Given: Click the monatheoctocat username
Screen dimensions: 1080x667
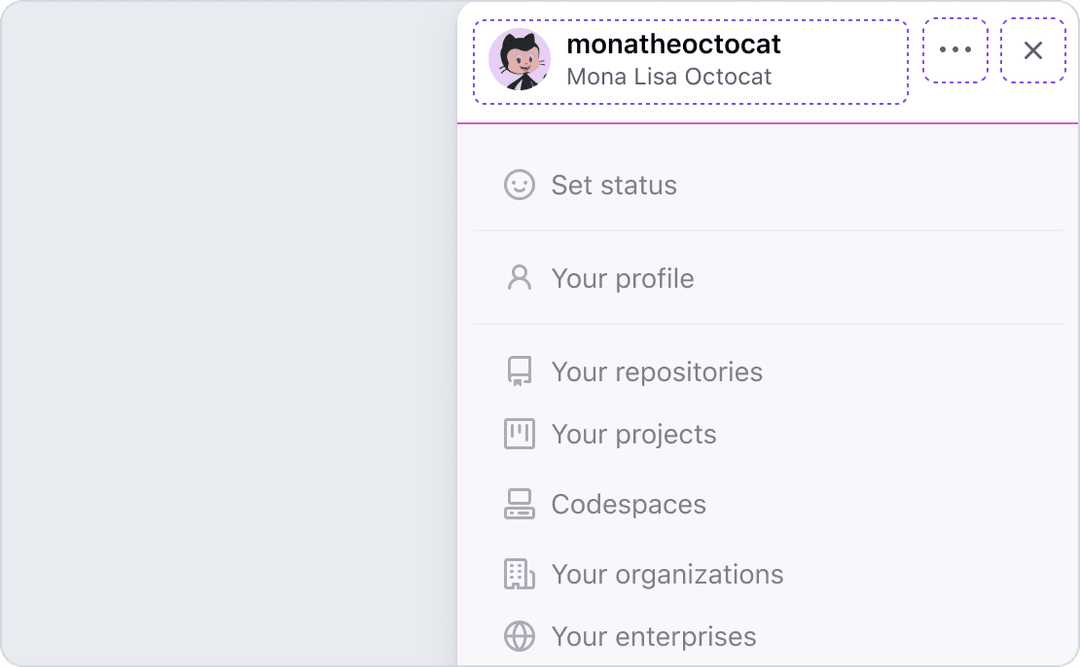Looking at the screenshot, I should [673, 44].
